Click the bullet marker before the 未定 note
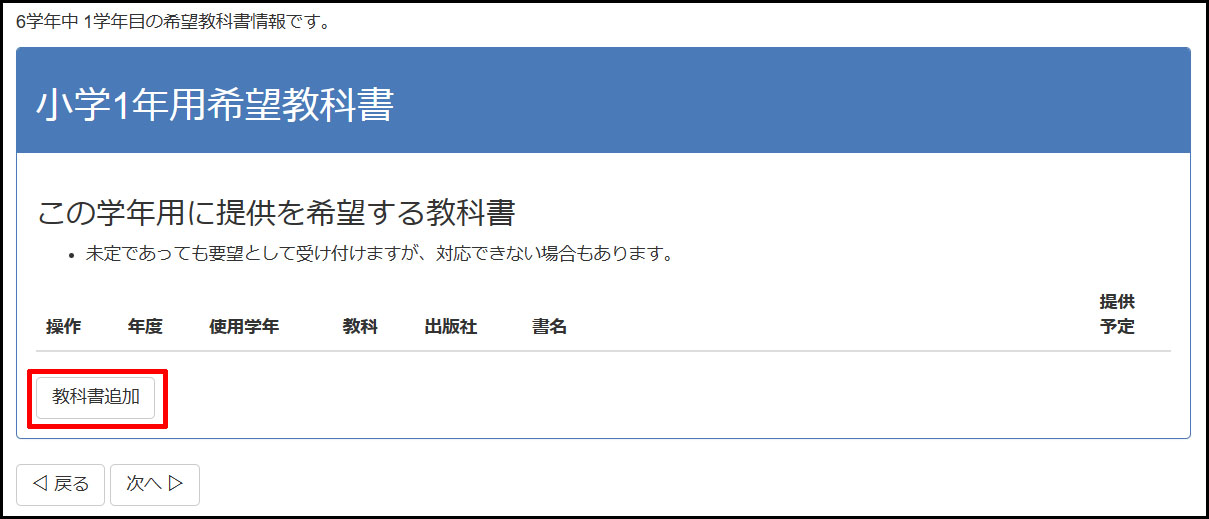 click(72, 255)
